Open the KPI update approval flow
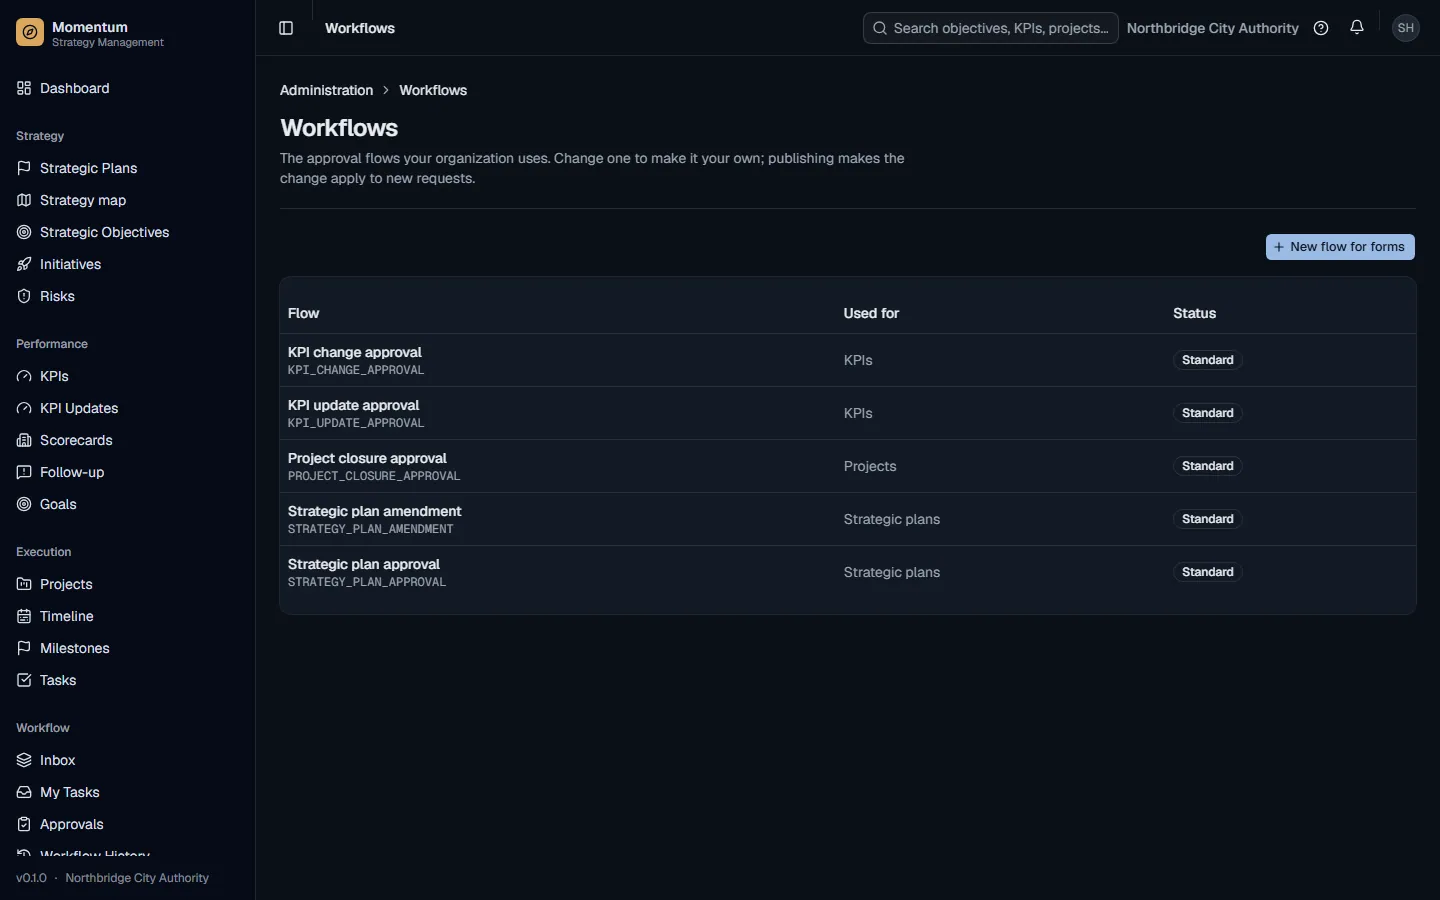The width and height of the screenshot is (1440, 900). [353, 405]
